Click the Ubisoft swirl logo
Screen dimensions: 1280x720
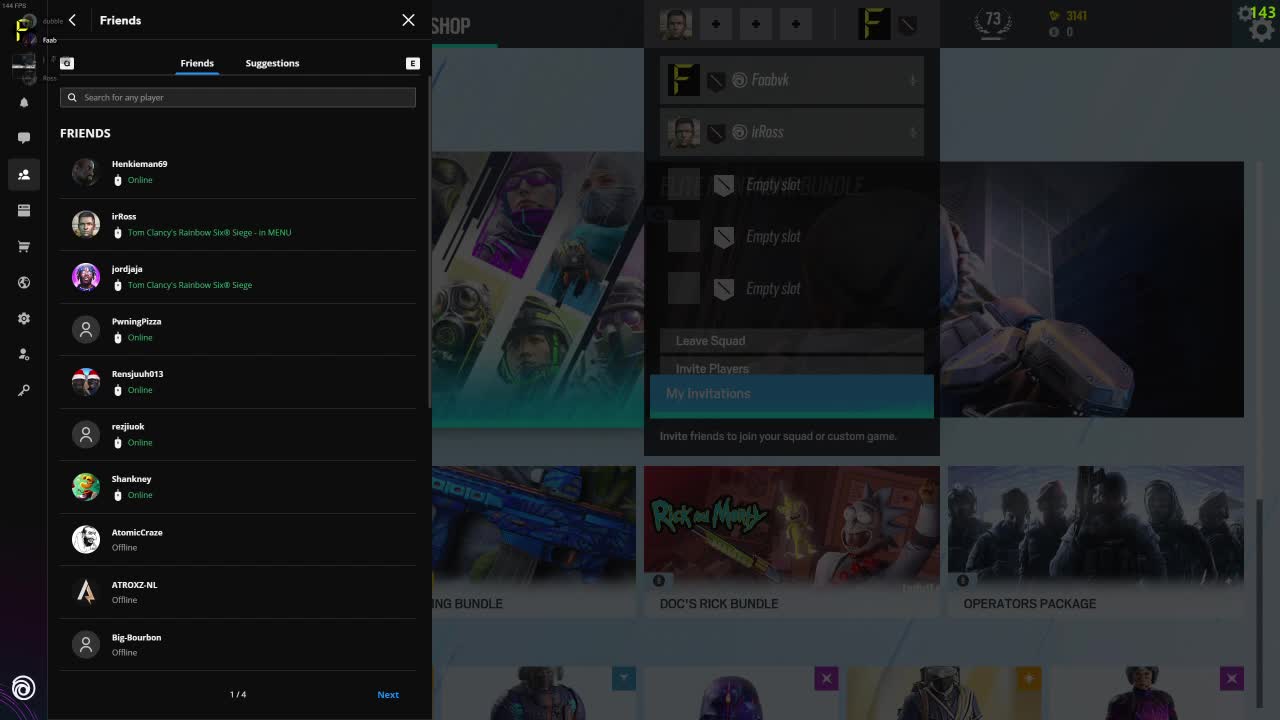(x=23, y=688)
